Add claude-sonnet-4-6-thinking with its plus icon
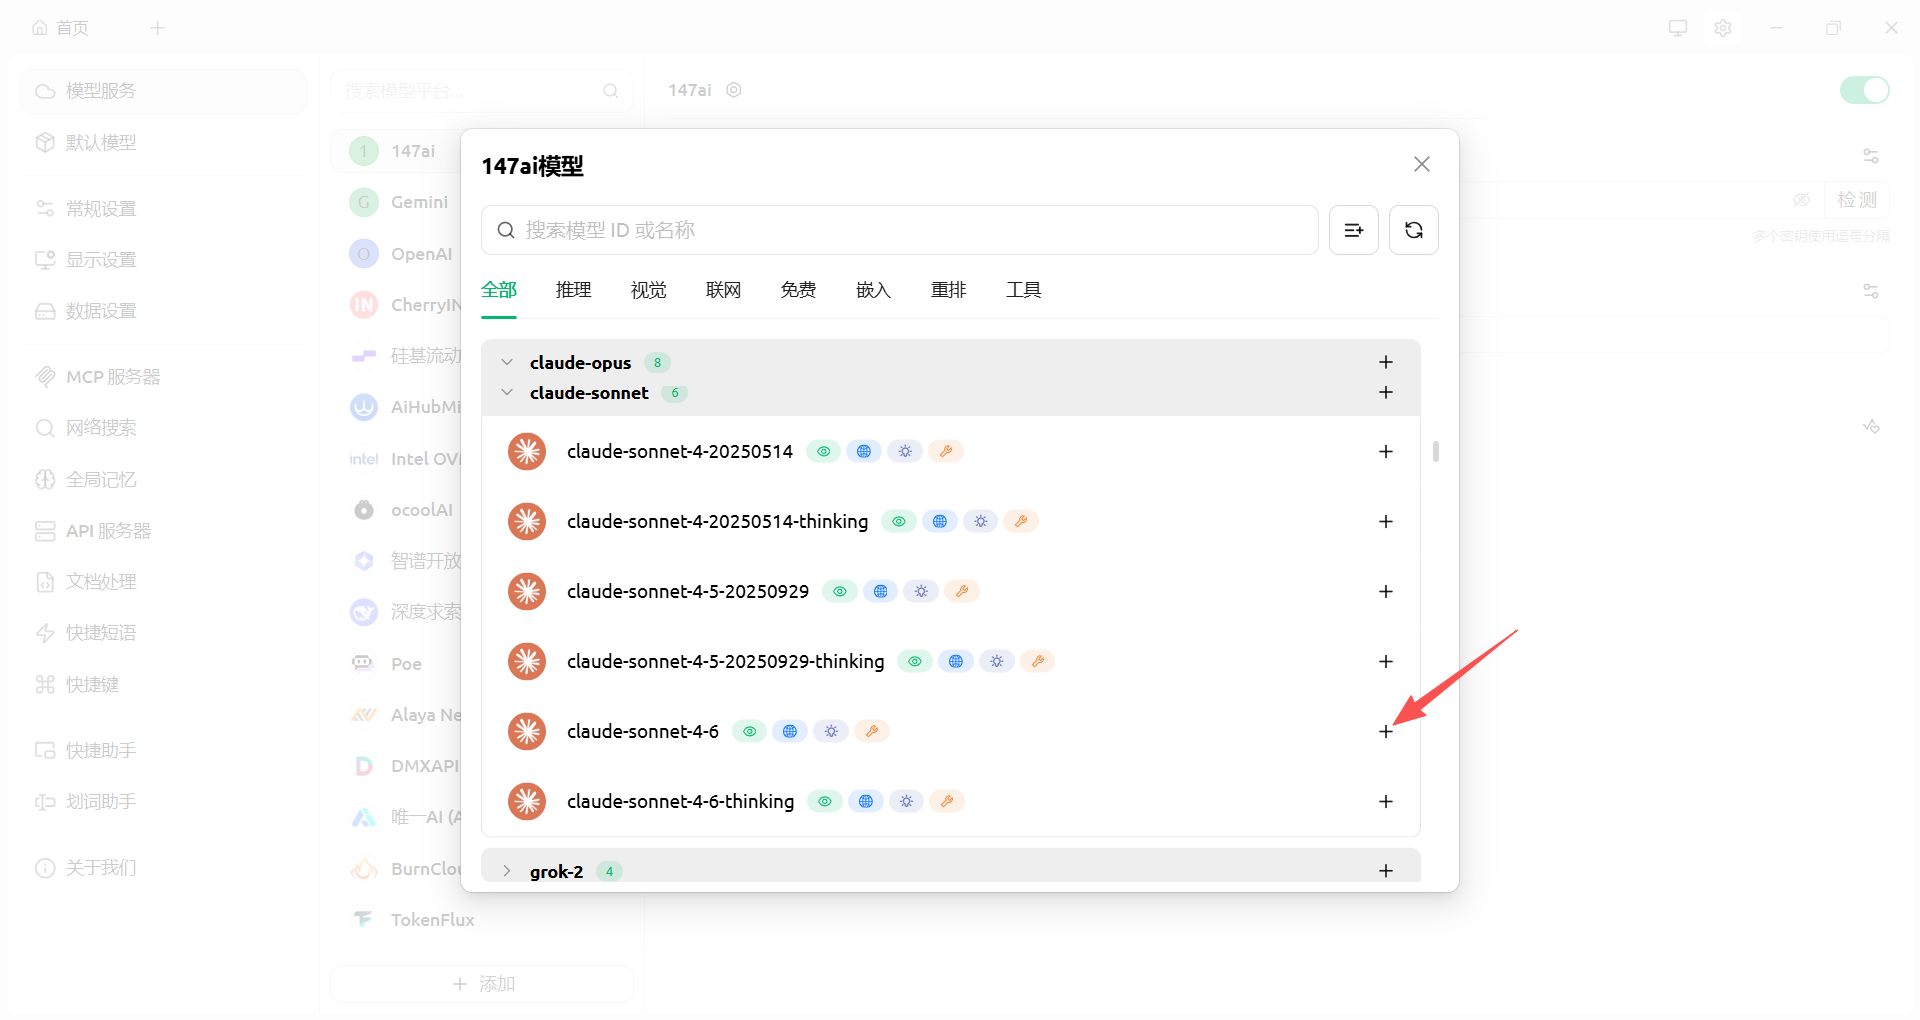The width and height of the screenshot is (1920, 1020). [x=1386, y=802]
